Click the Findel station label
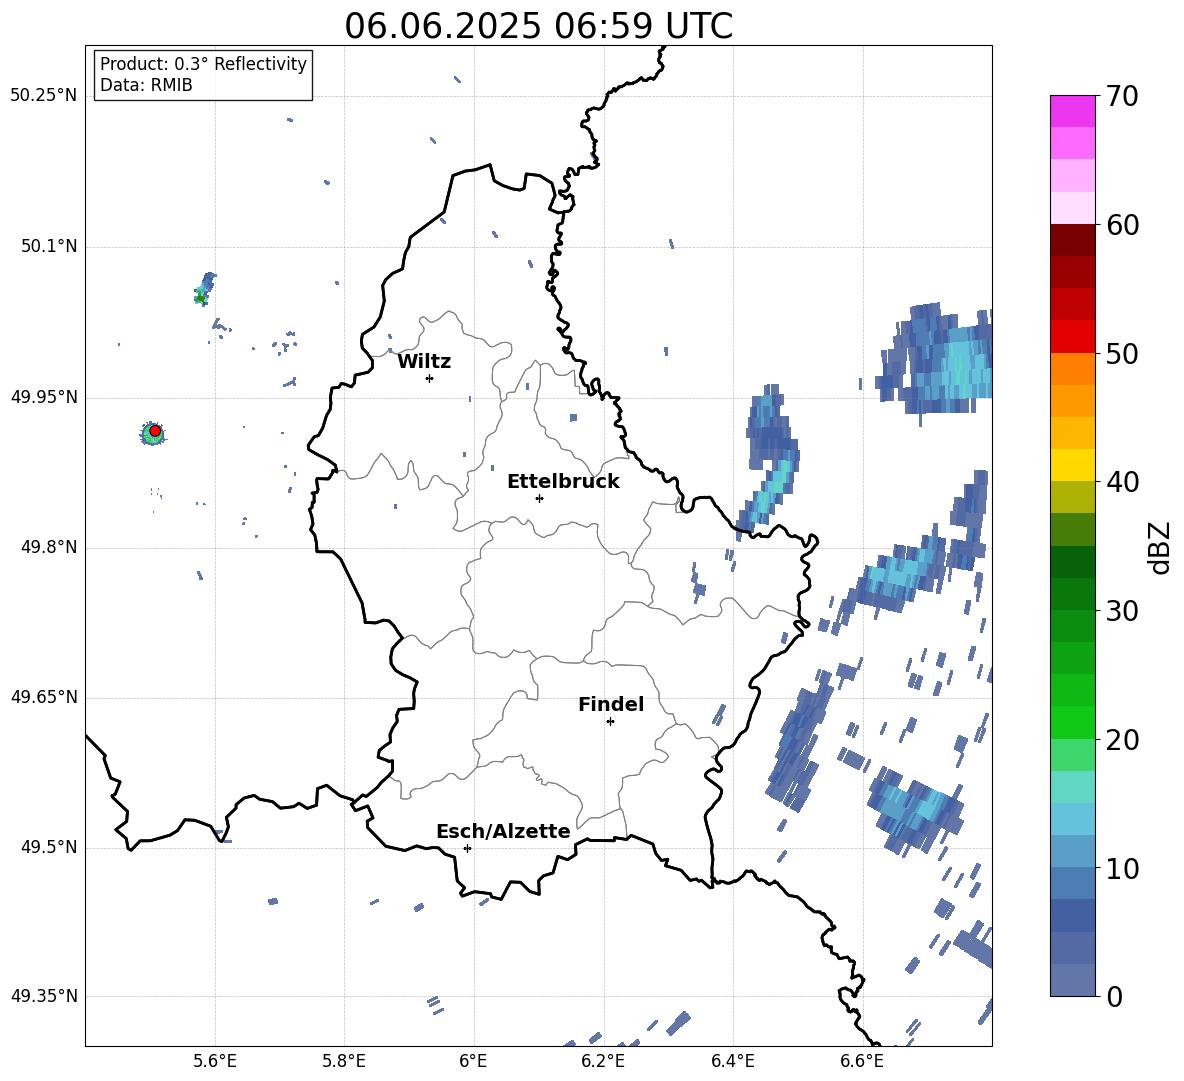Image resolution: width=1184 pixels, height=1081 pixels. click(x=611, y=704)
